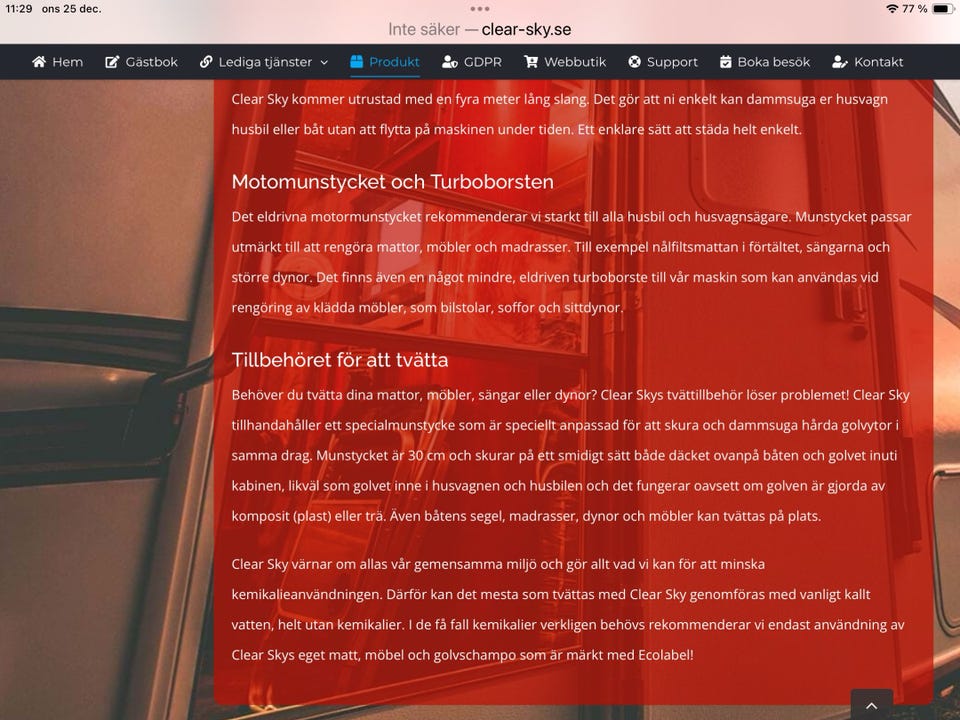Open the Lediga tjänster menu

264,62
